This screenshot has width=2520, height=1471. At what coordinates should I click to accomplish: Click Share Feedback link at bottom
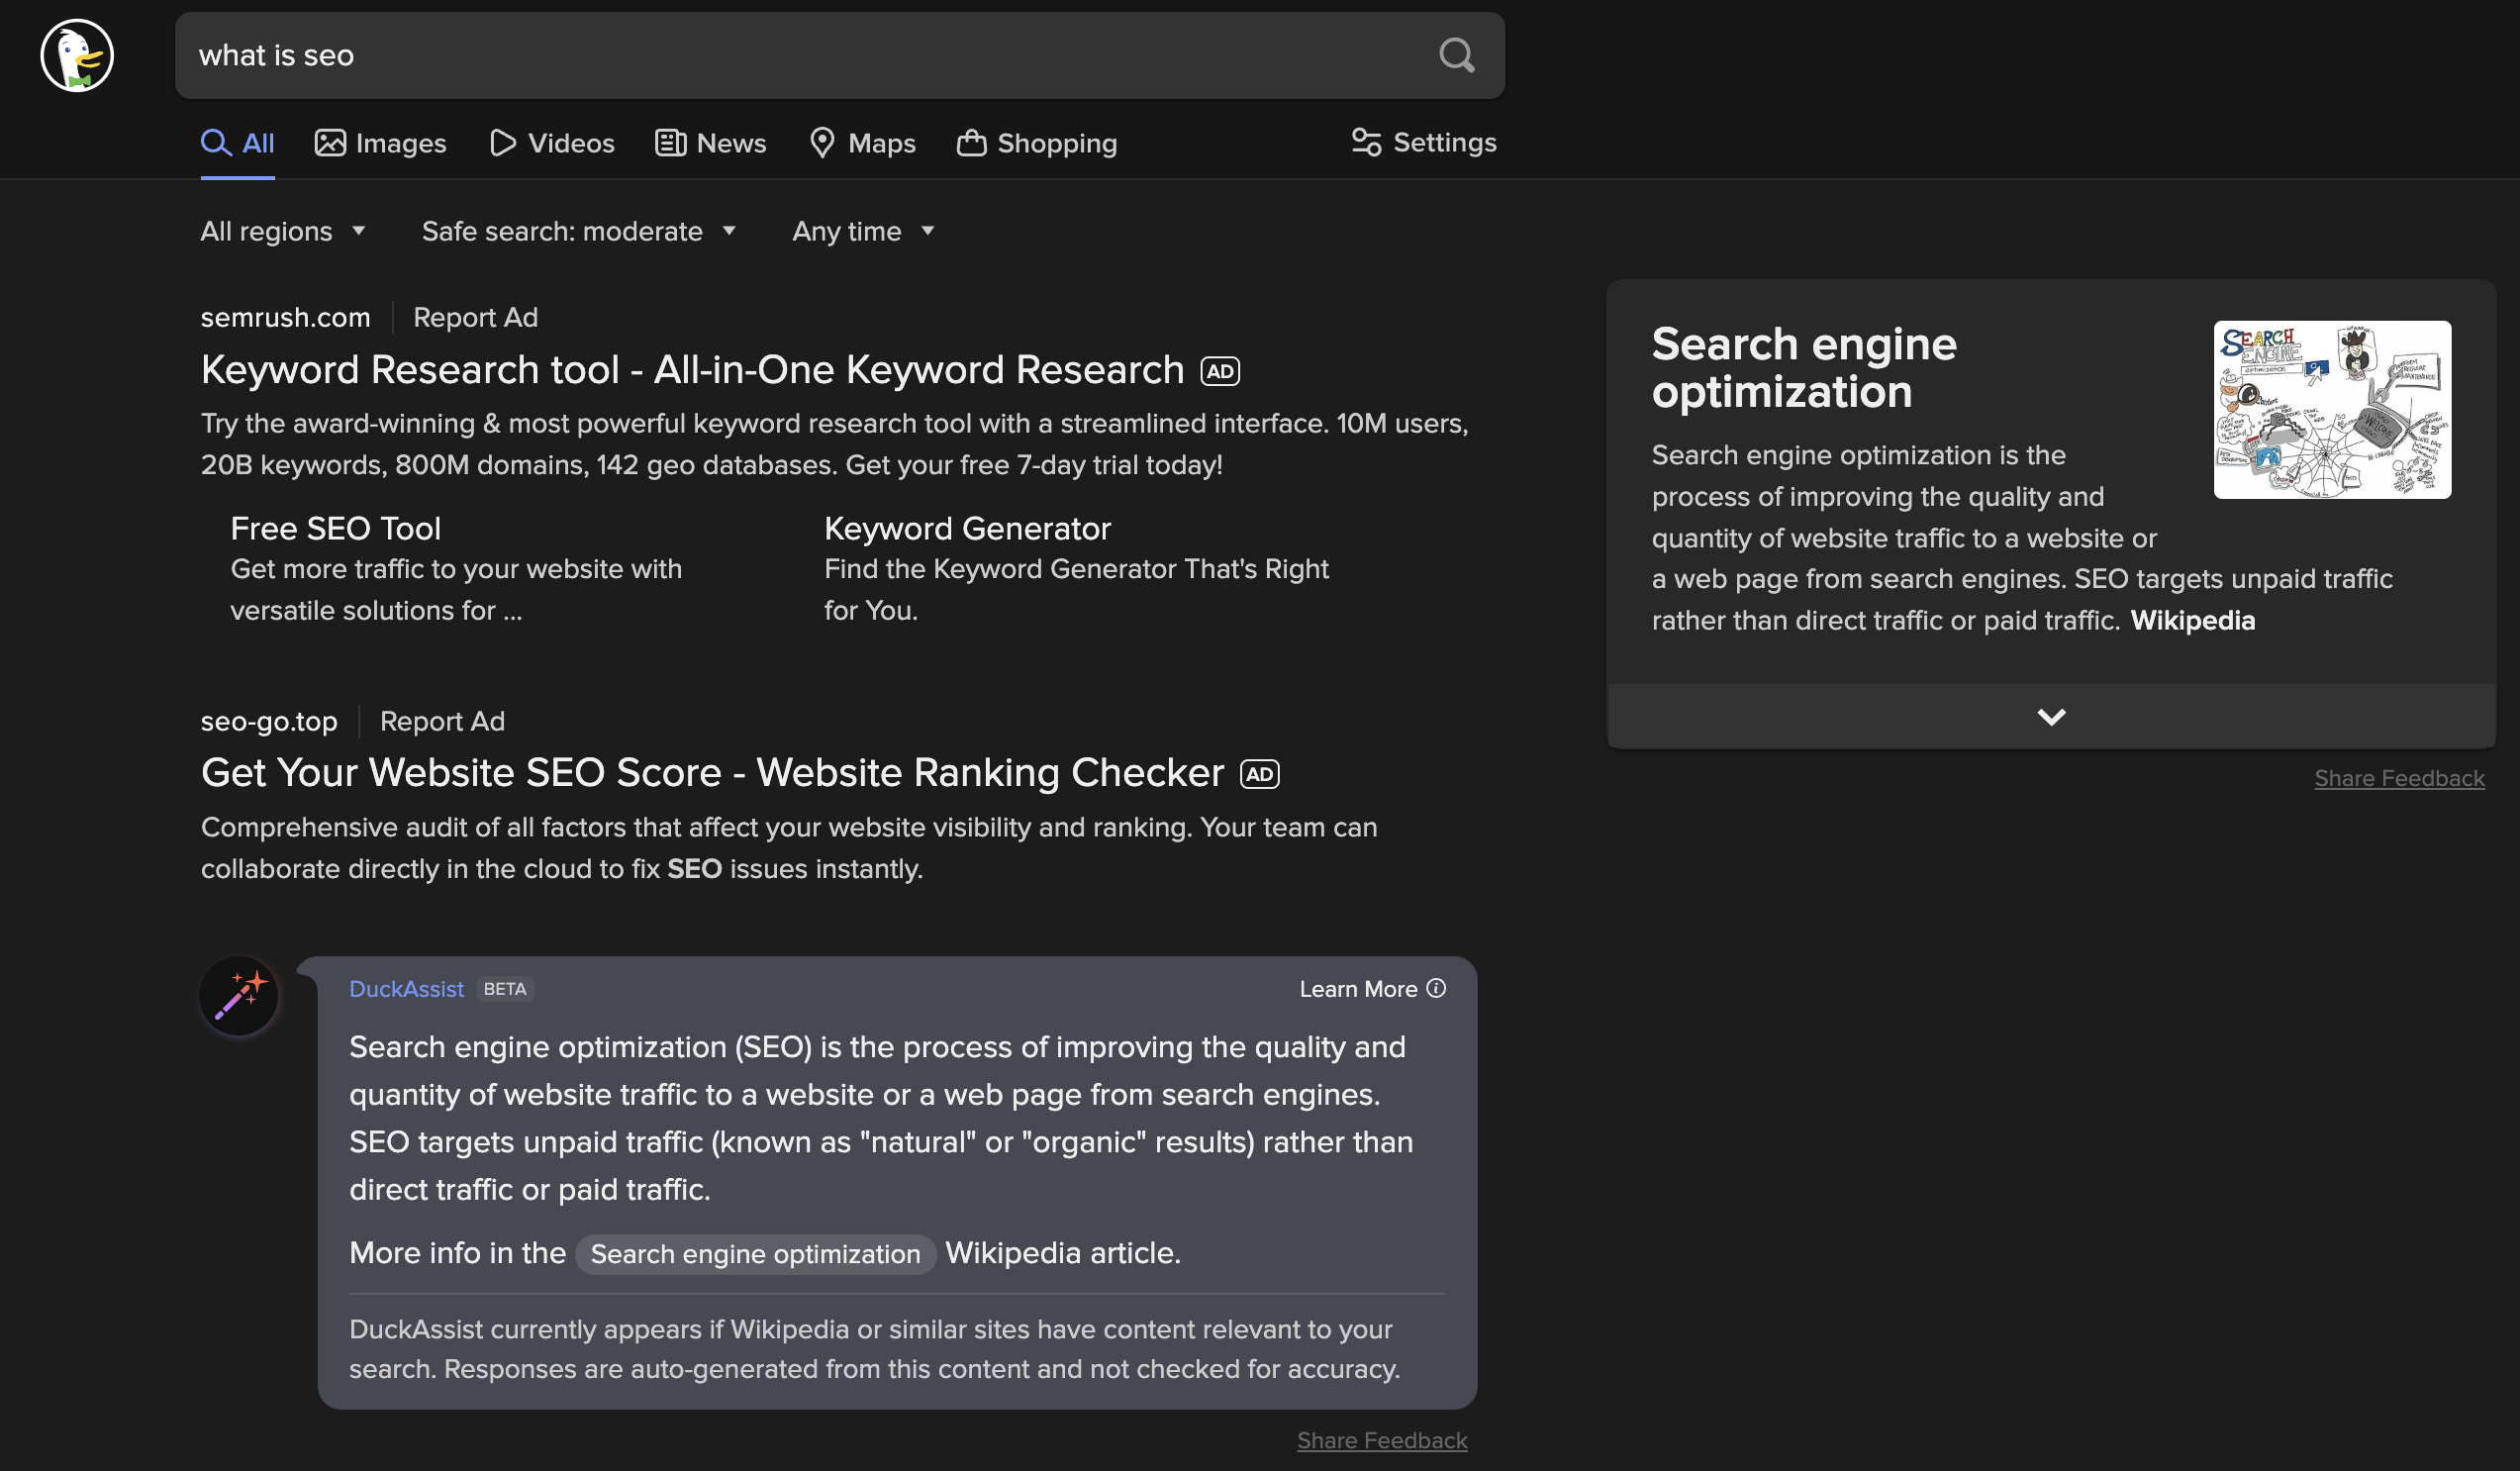point(1383,1437)
